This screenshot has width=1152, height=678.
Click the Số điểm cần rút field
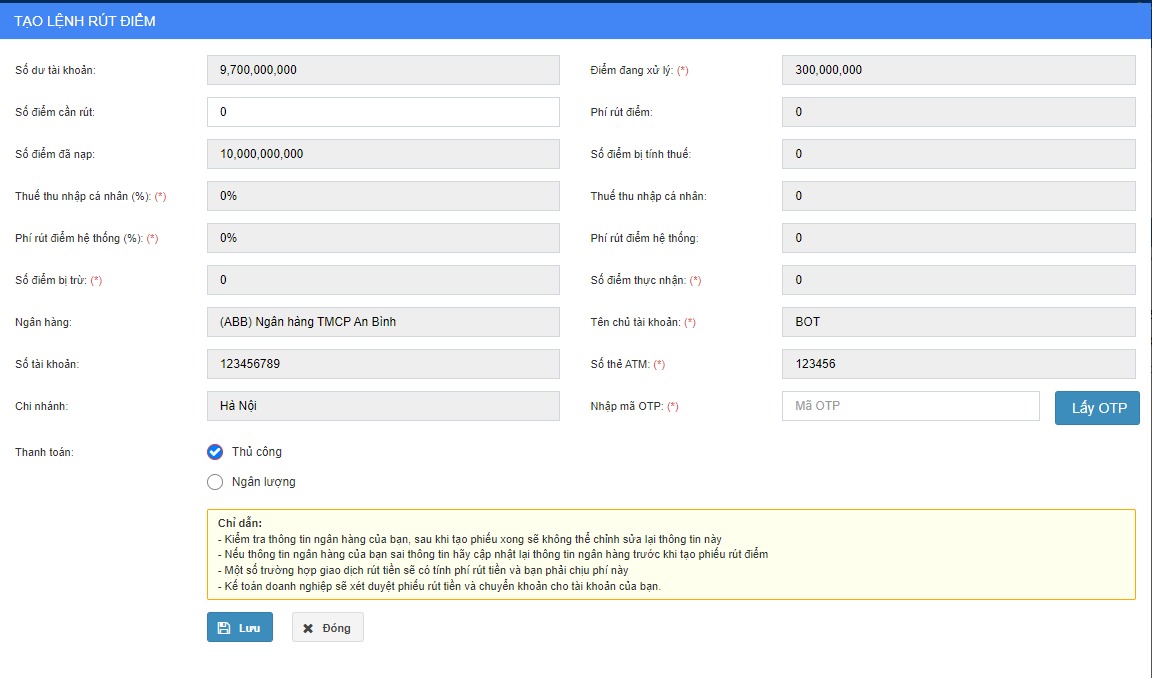pyautogui.click(x=383, y=112)
